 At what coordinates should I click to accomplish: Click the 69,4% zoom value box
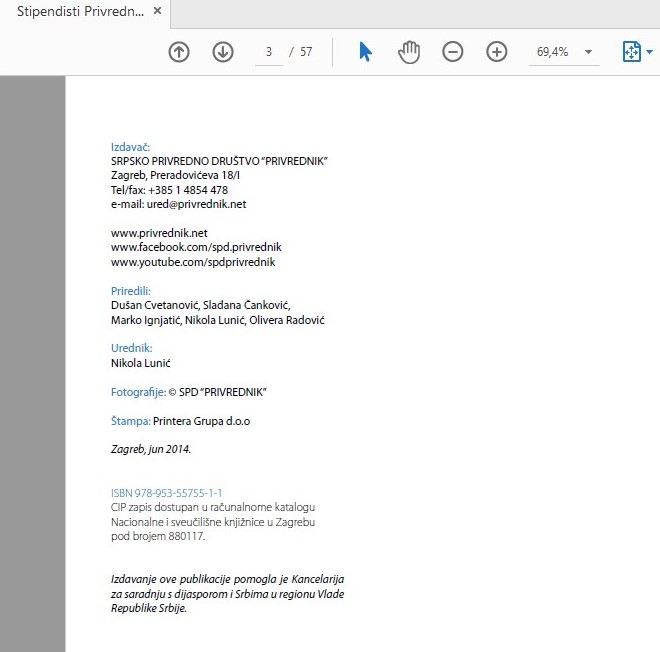coord(552,52)
